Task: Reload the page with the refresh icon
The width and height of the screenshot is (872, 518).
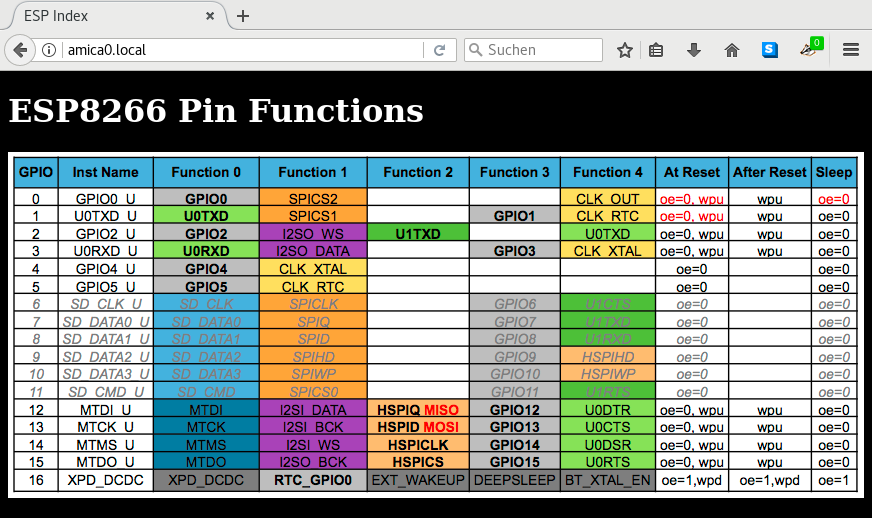Action: point(439,50)
